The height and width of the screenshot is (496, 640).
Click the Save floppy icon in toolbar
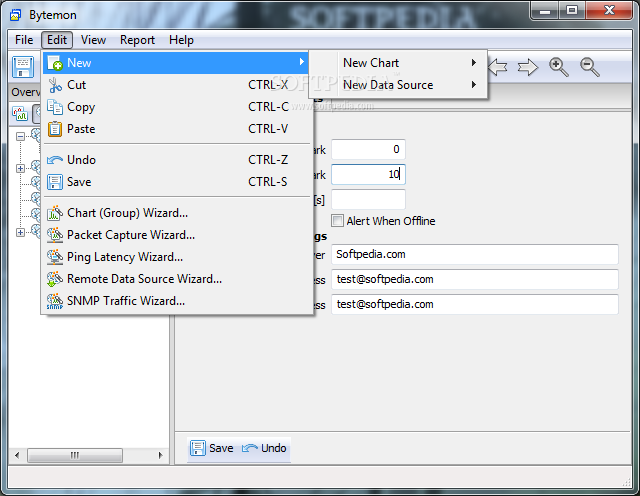[23, 67]
